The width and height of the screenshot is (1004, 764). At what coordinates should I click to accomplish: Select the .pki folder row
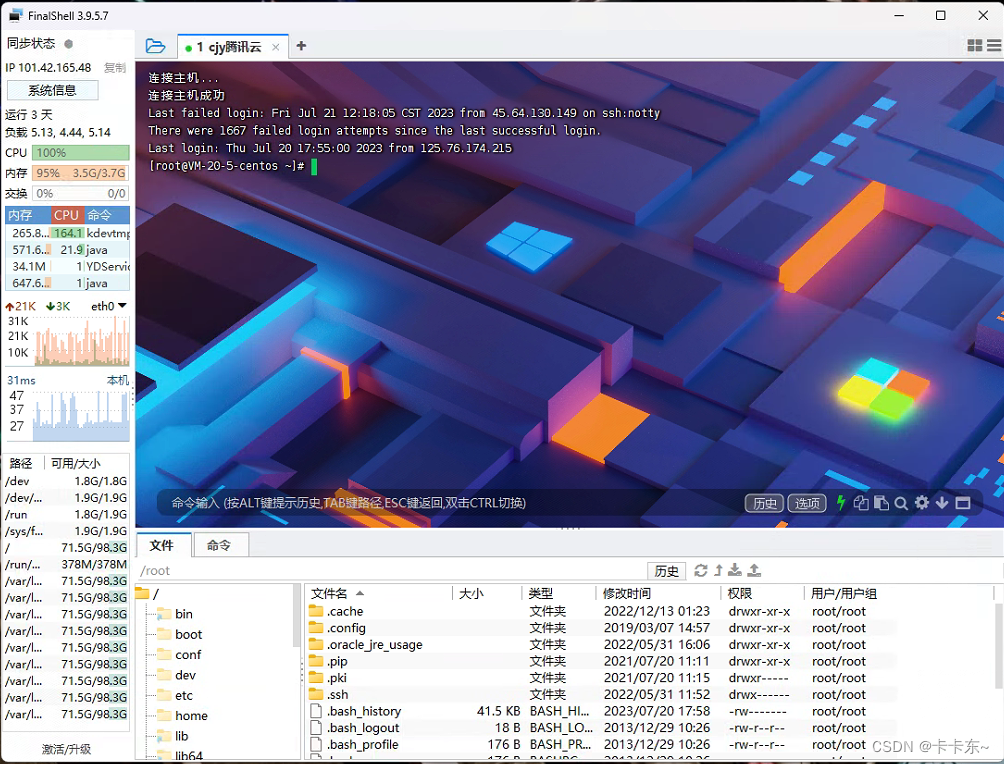(x=602, y=678)
